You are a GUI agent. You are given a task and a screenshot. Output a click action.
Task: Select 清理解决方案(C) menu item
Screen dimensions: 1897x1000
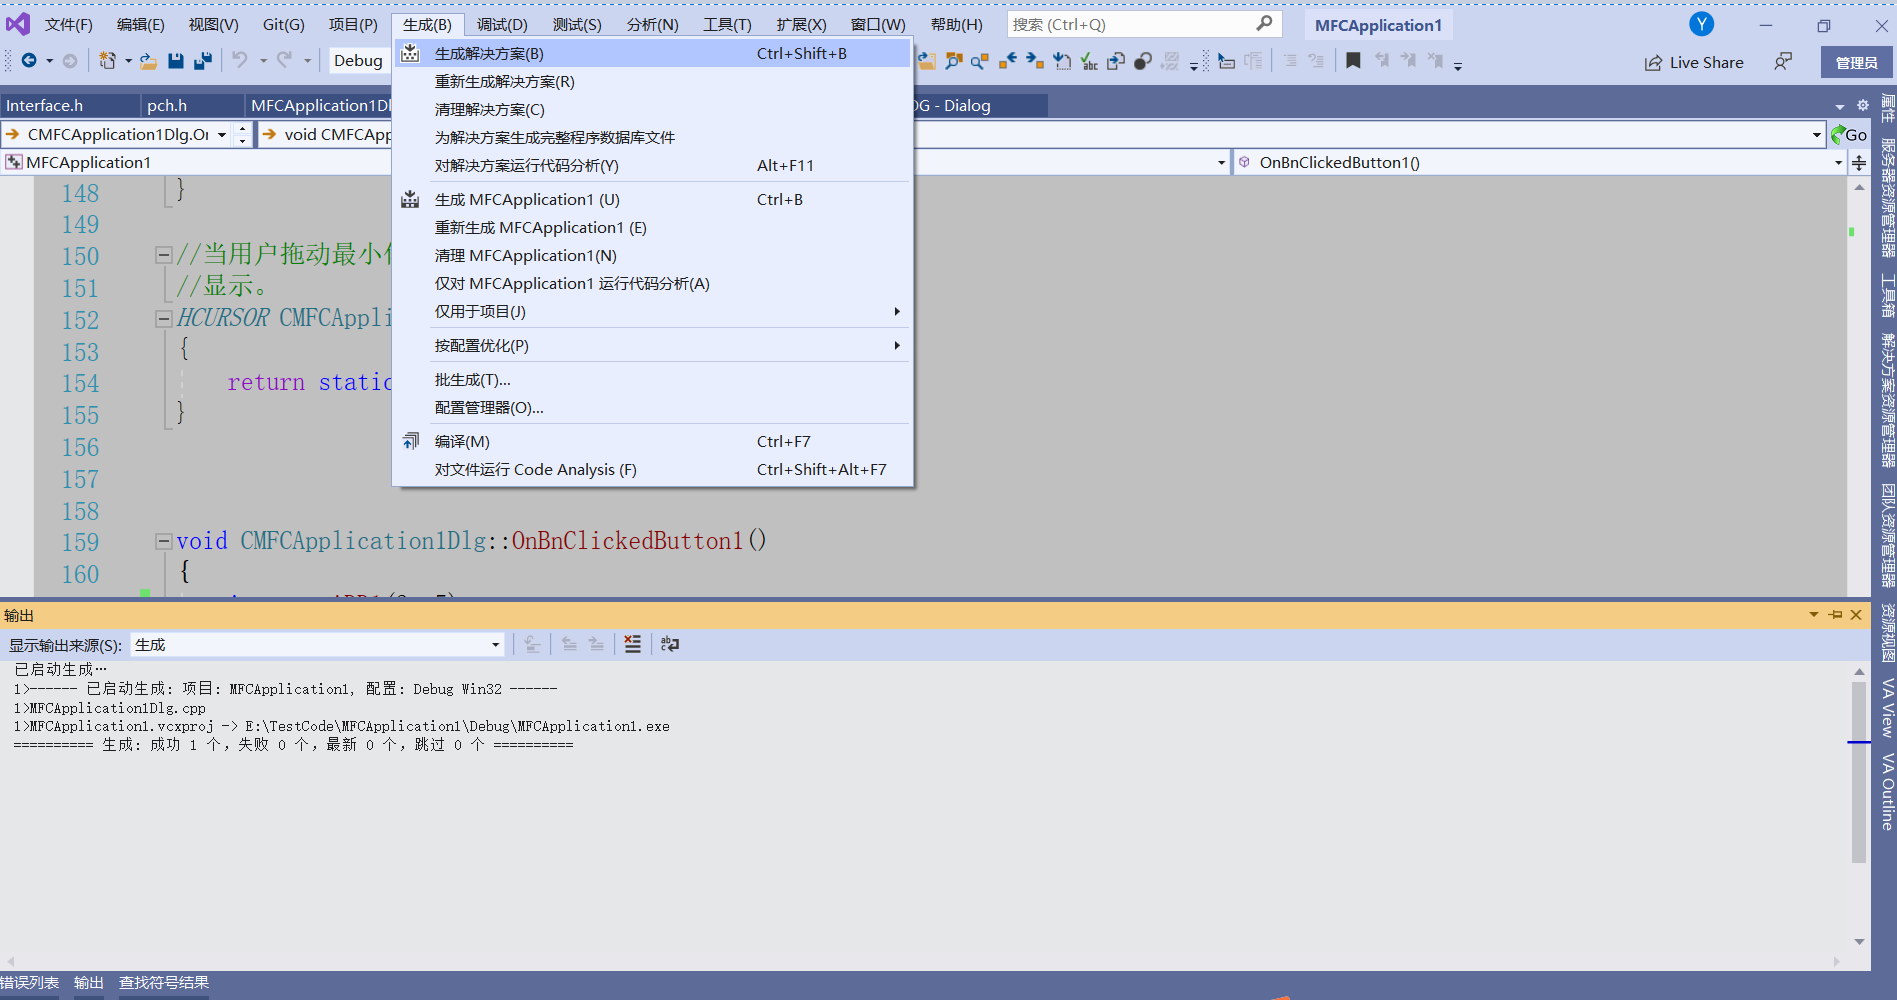tap(652, 110)
